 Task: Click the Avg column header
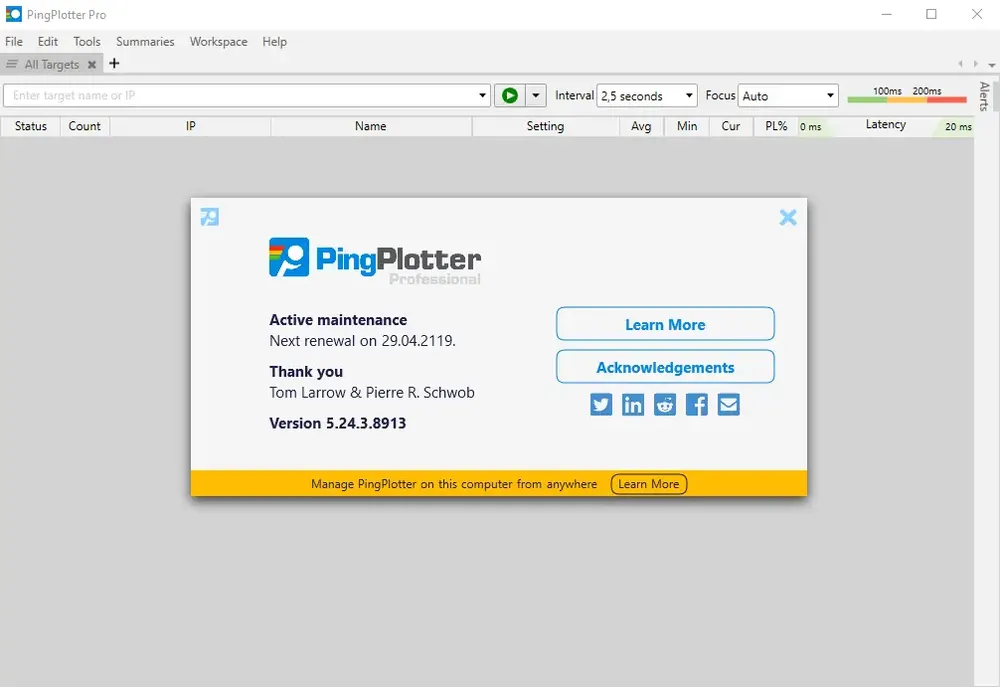coord(641,126)
